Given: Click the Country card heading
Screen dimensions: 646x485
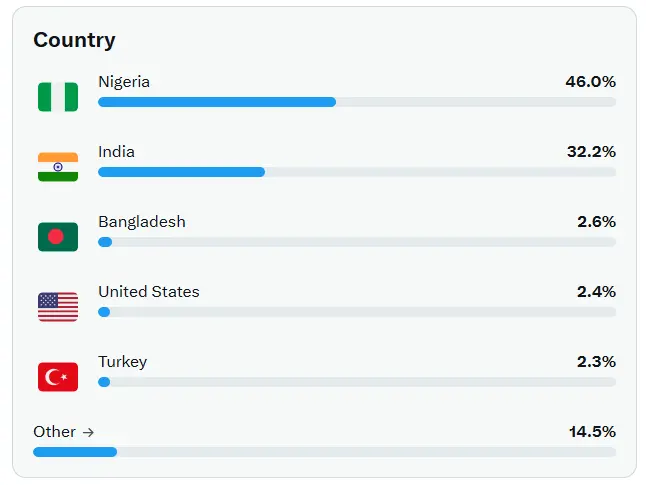Looking at the screenshot, I should 75,40.
